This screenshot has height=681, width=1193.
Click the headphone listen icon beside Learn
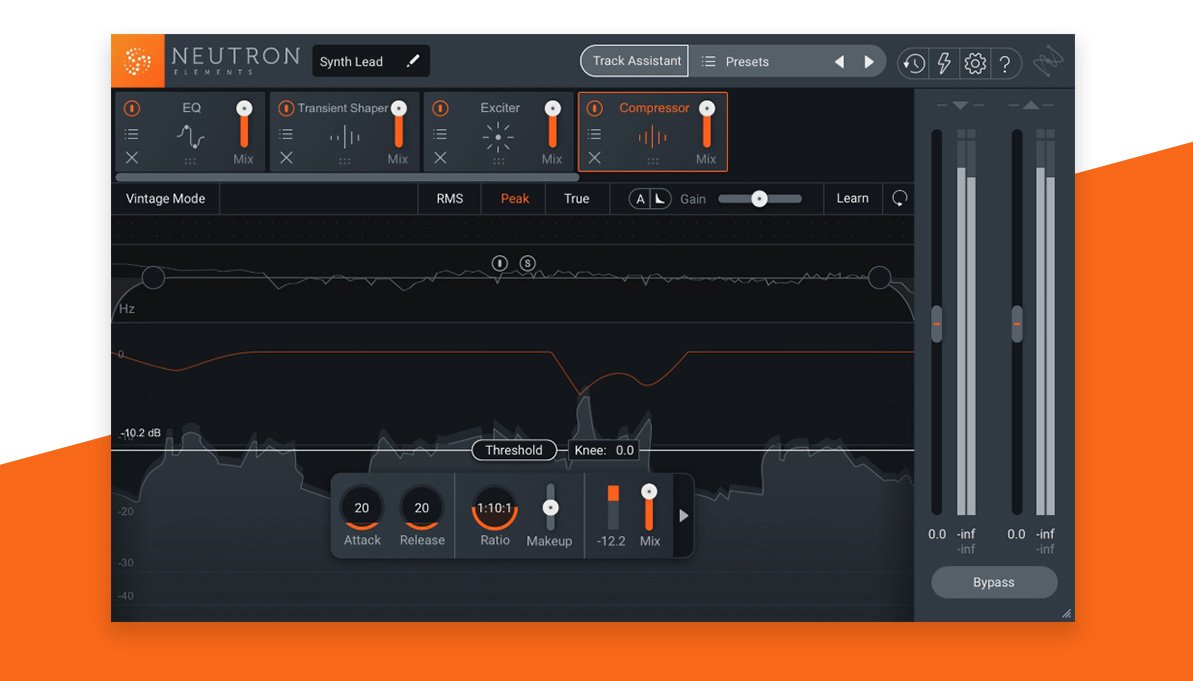point(898,199)
